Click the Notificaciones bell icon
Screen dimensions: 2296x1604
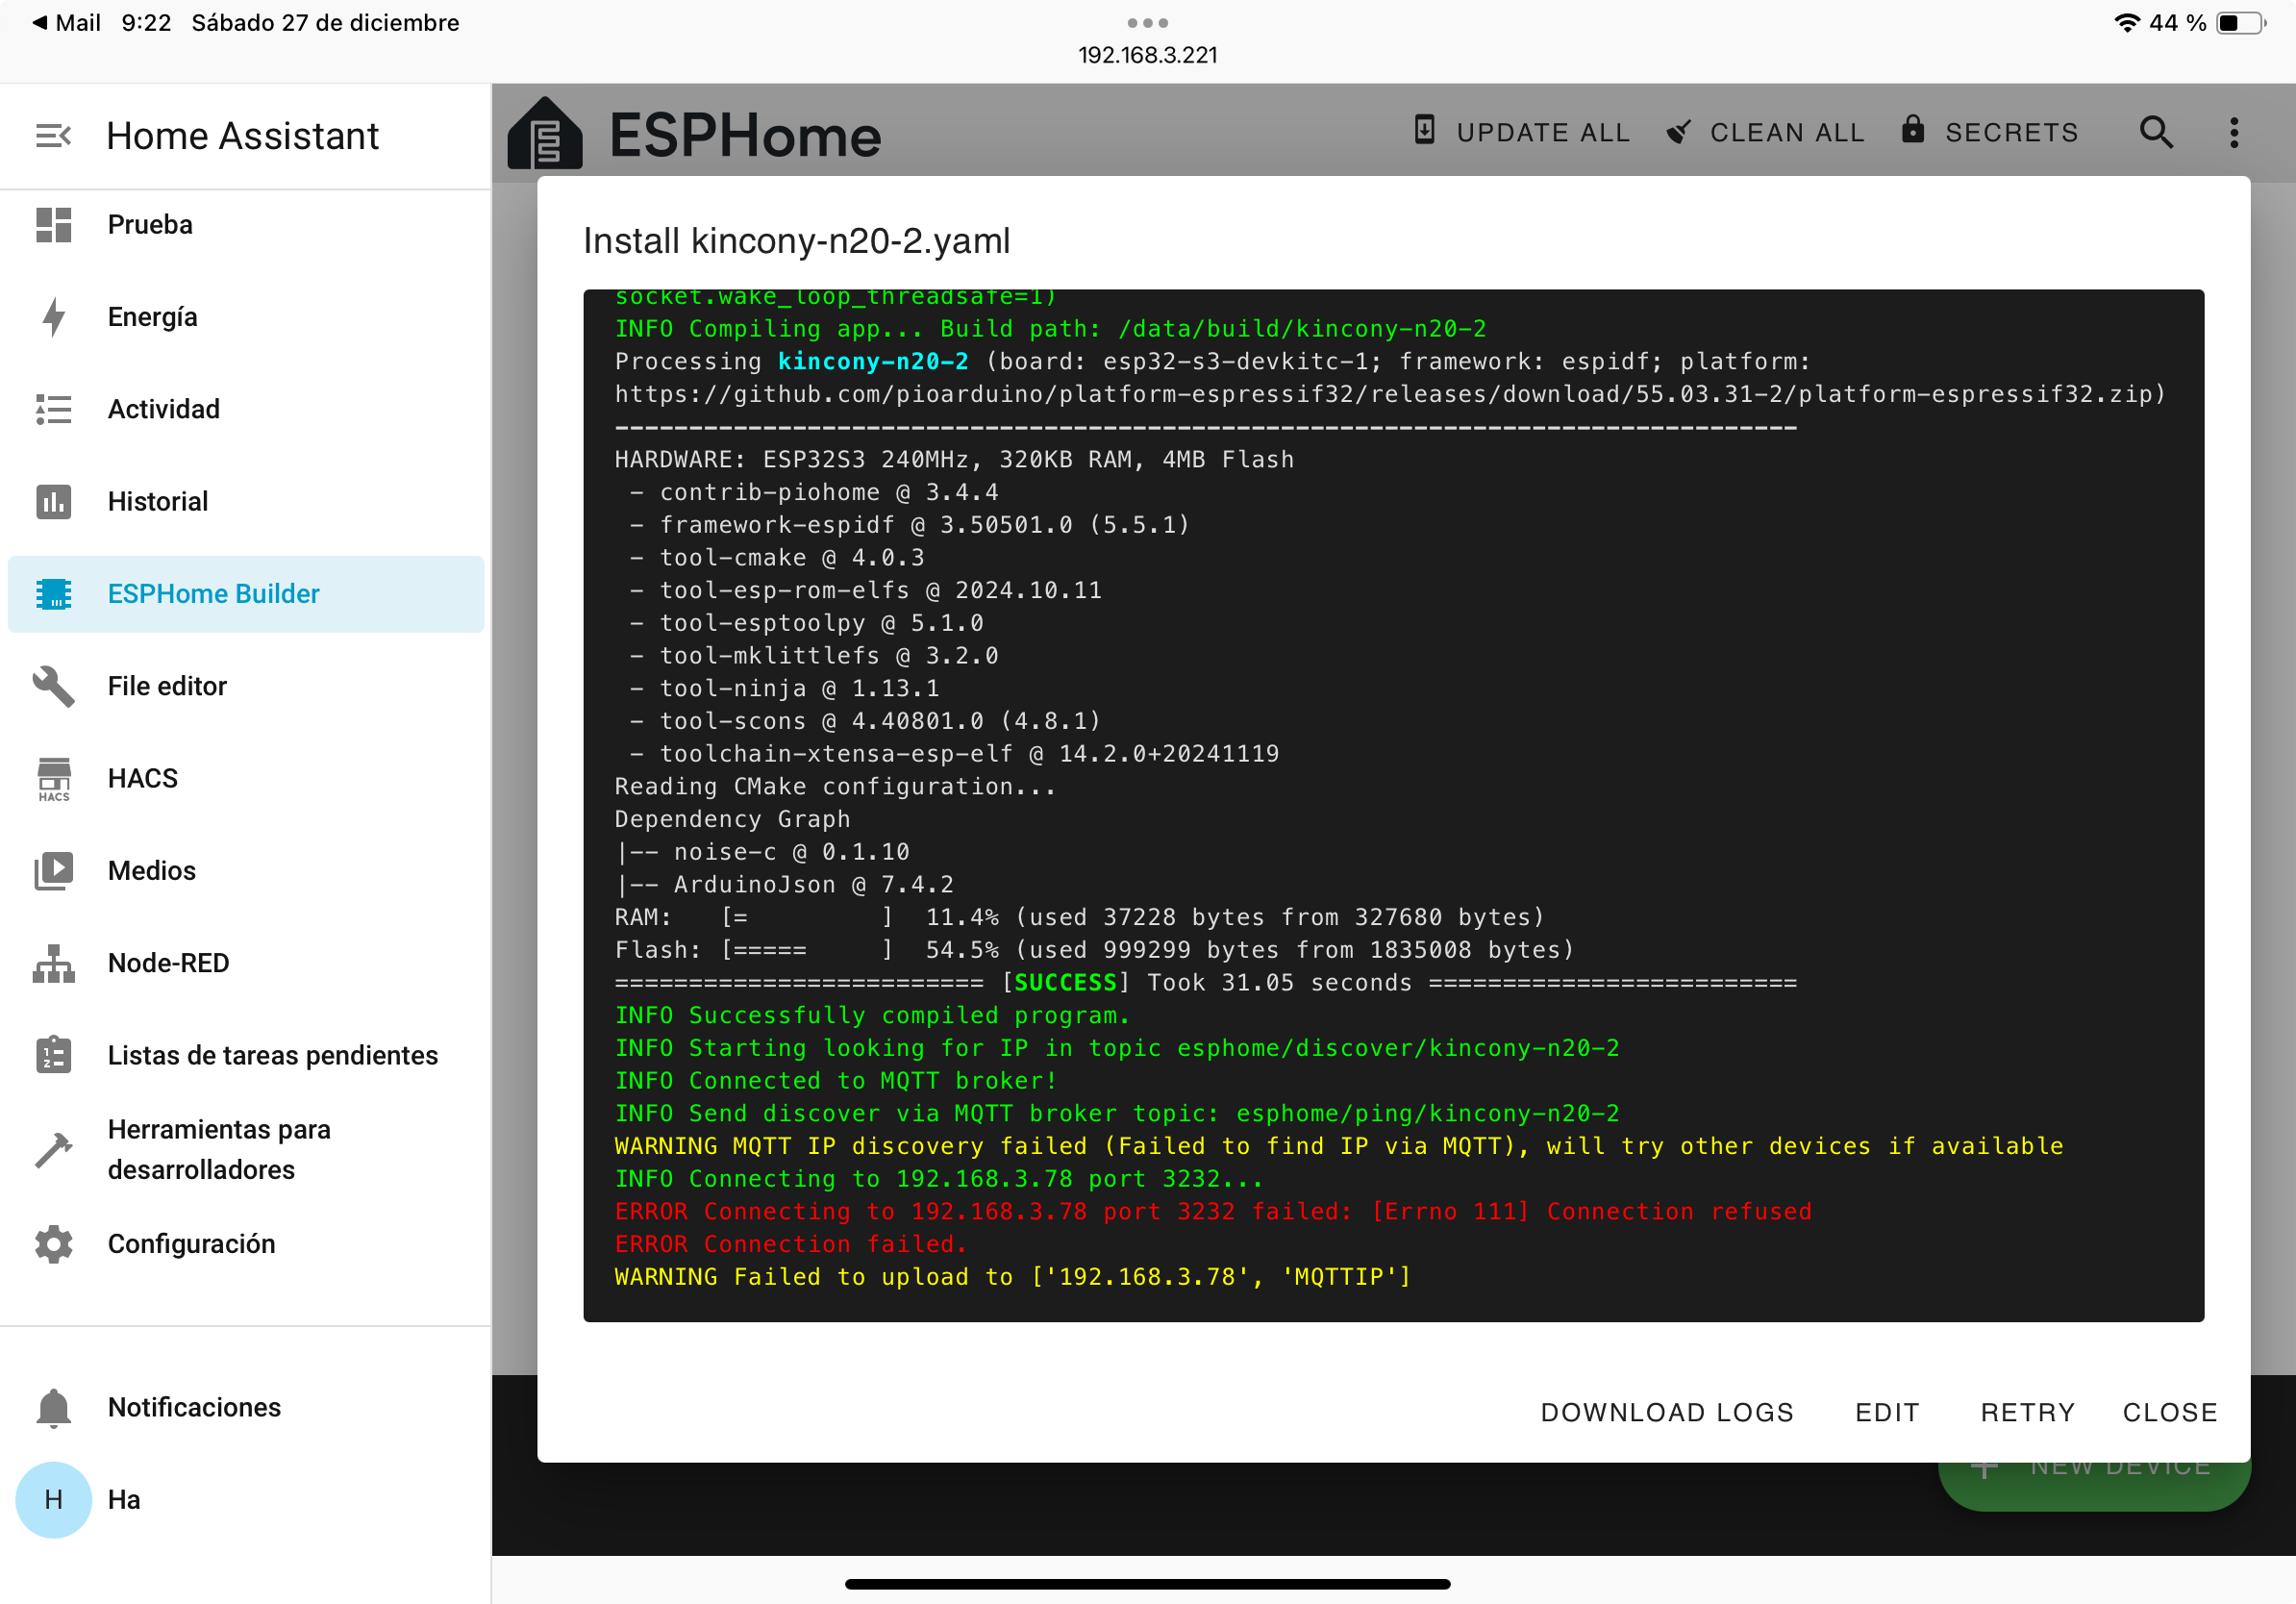[54, 1407]
